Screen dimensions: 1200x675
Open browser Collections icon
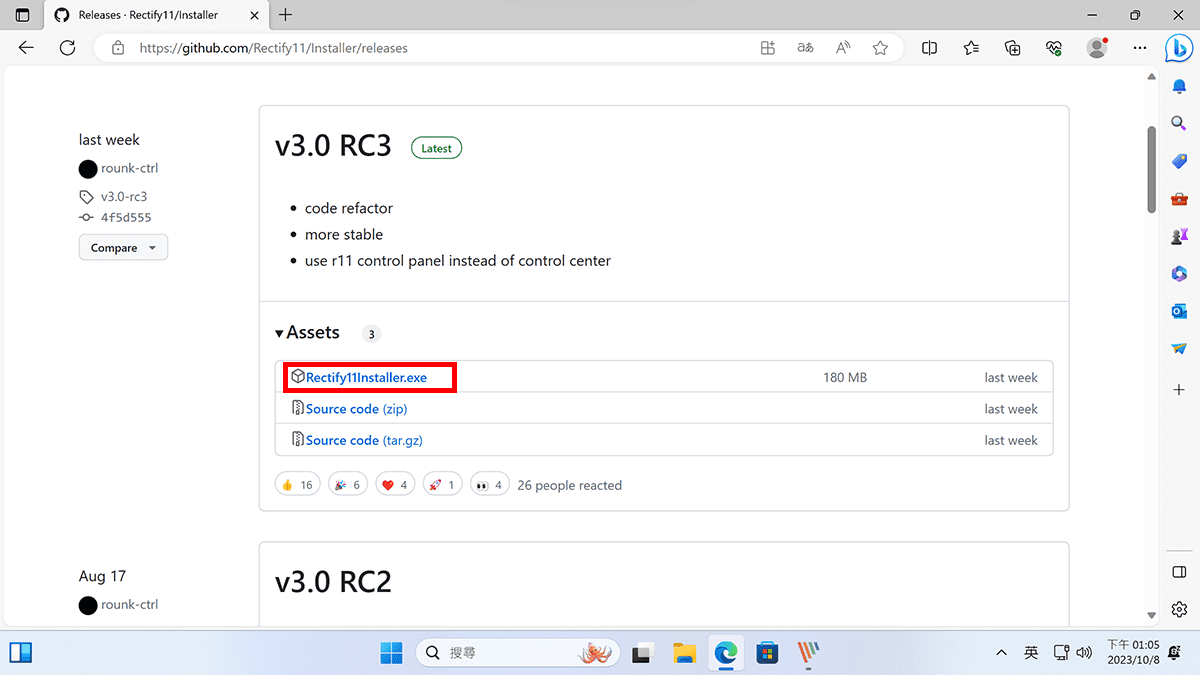point(1013,48)
